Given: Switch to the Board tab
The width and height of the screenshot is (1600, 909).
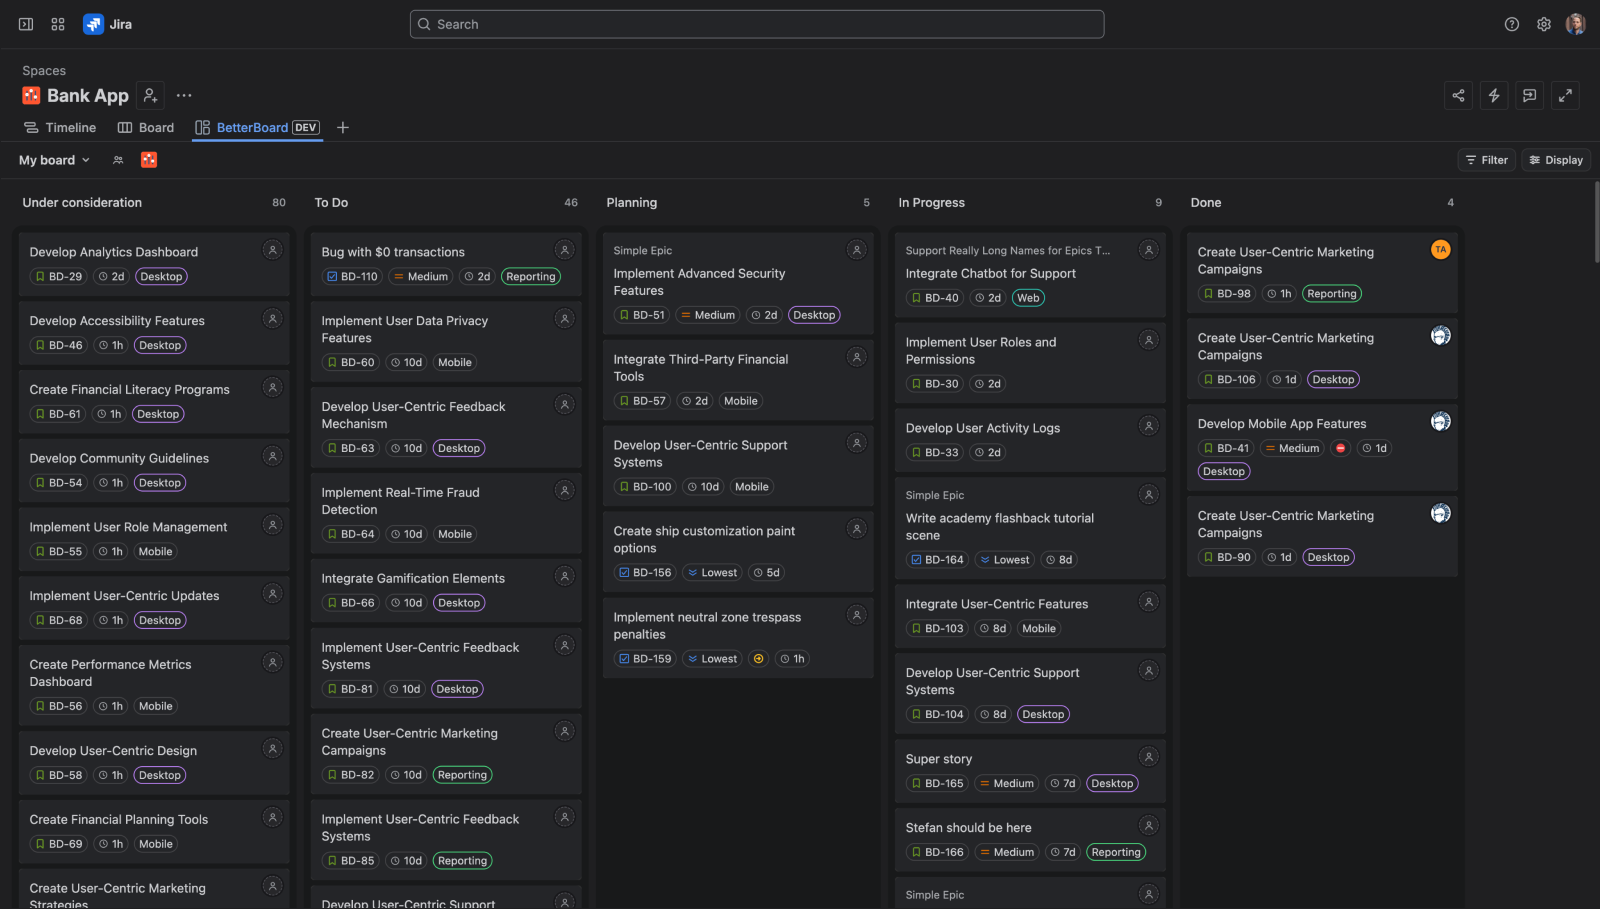Looking at the screenshot, I should 146,127.
